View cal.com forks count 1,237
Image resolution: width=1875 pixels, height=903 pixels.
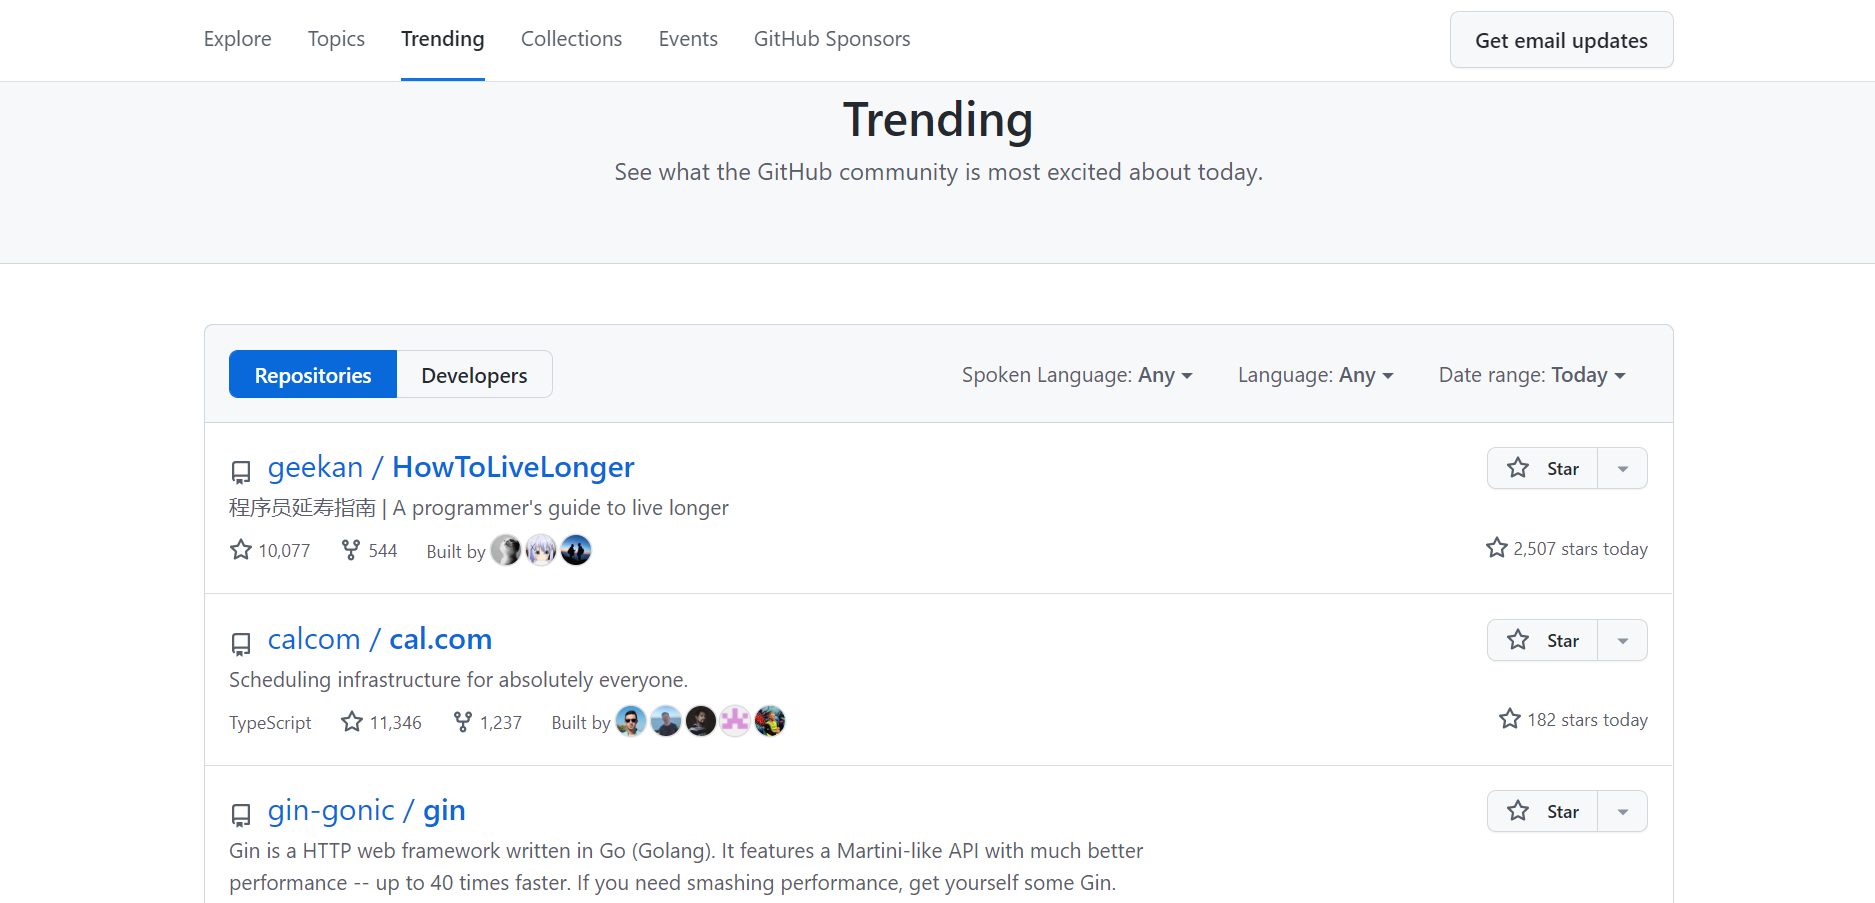tap(487, 722)
